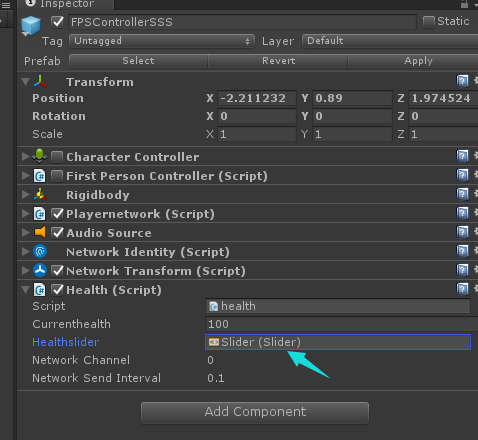Expand the First Person Controller script
478x440 pixels.
(x=25, y=175)
